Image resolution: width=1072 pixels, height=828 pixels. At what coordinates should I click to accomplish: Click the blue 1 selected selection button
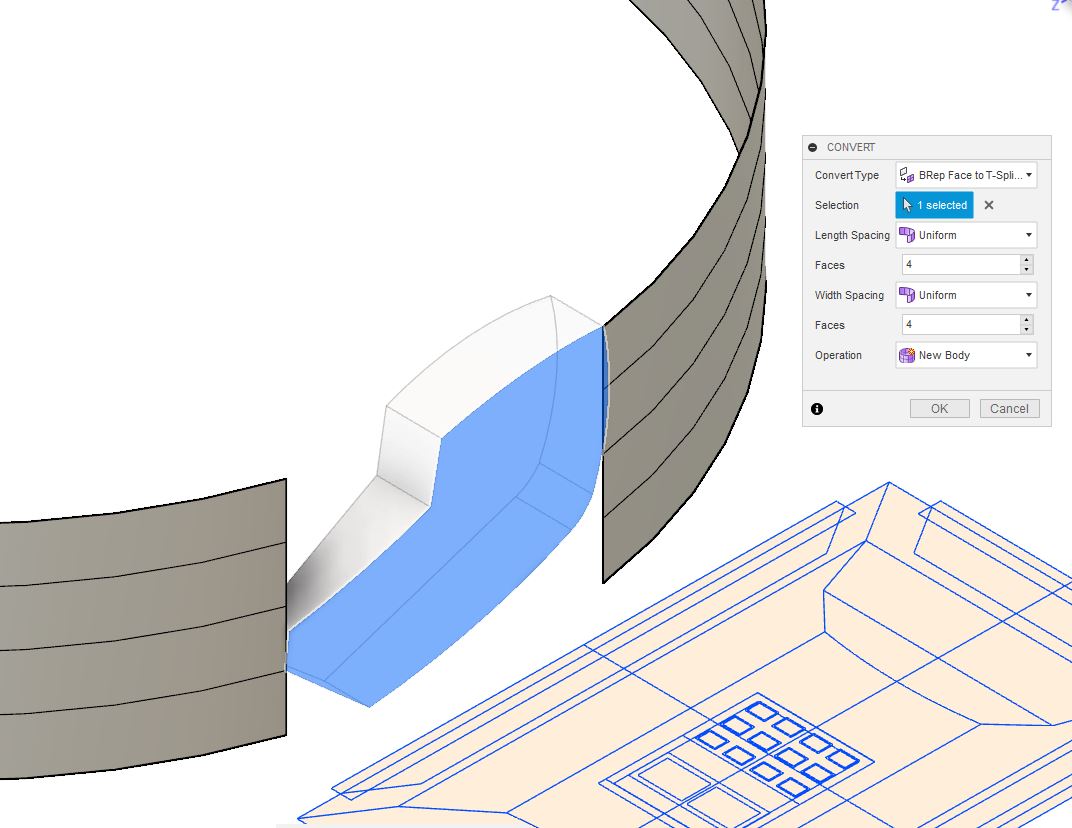coord(934,205)
